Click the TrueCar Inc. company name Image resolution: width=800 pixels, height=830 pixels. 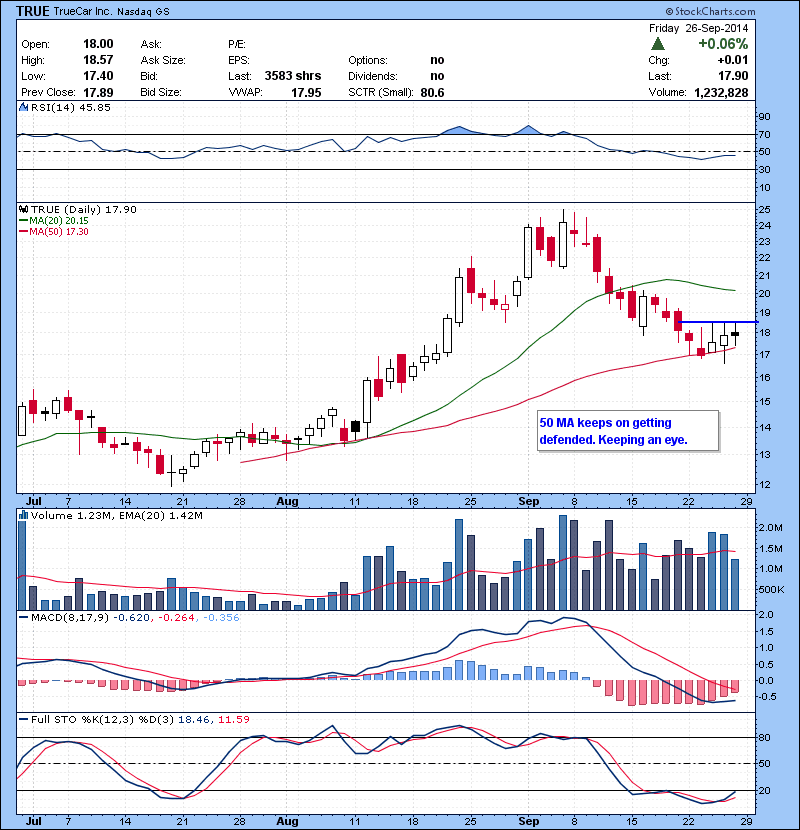click(x=83, y=11)
